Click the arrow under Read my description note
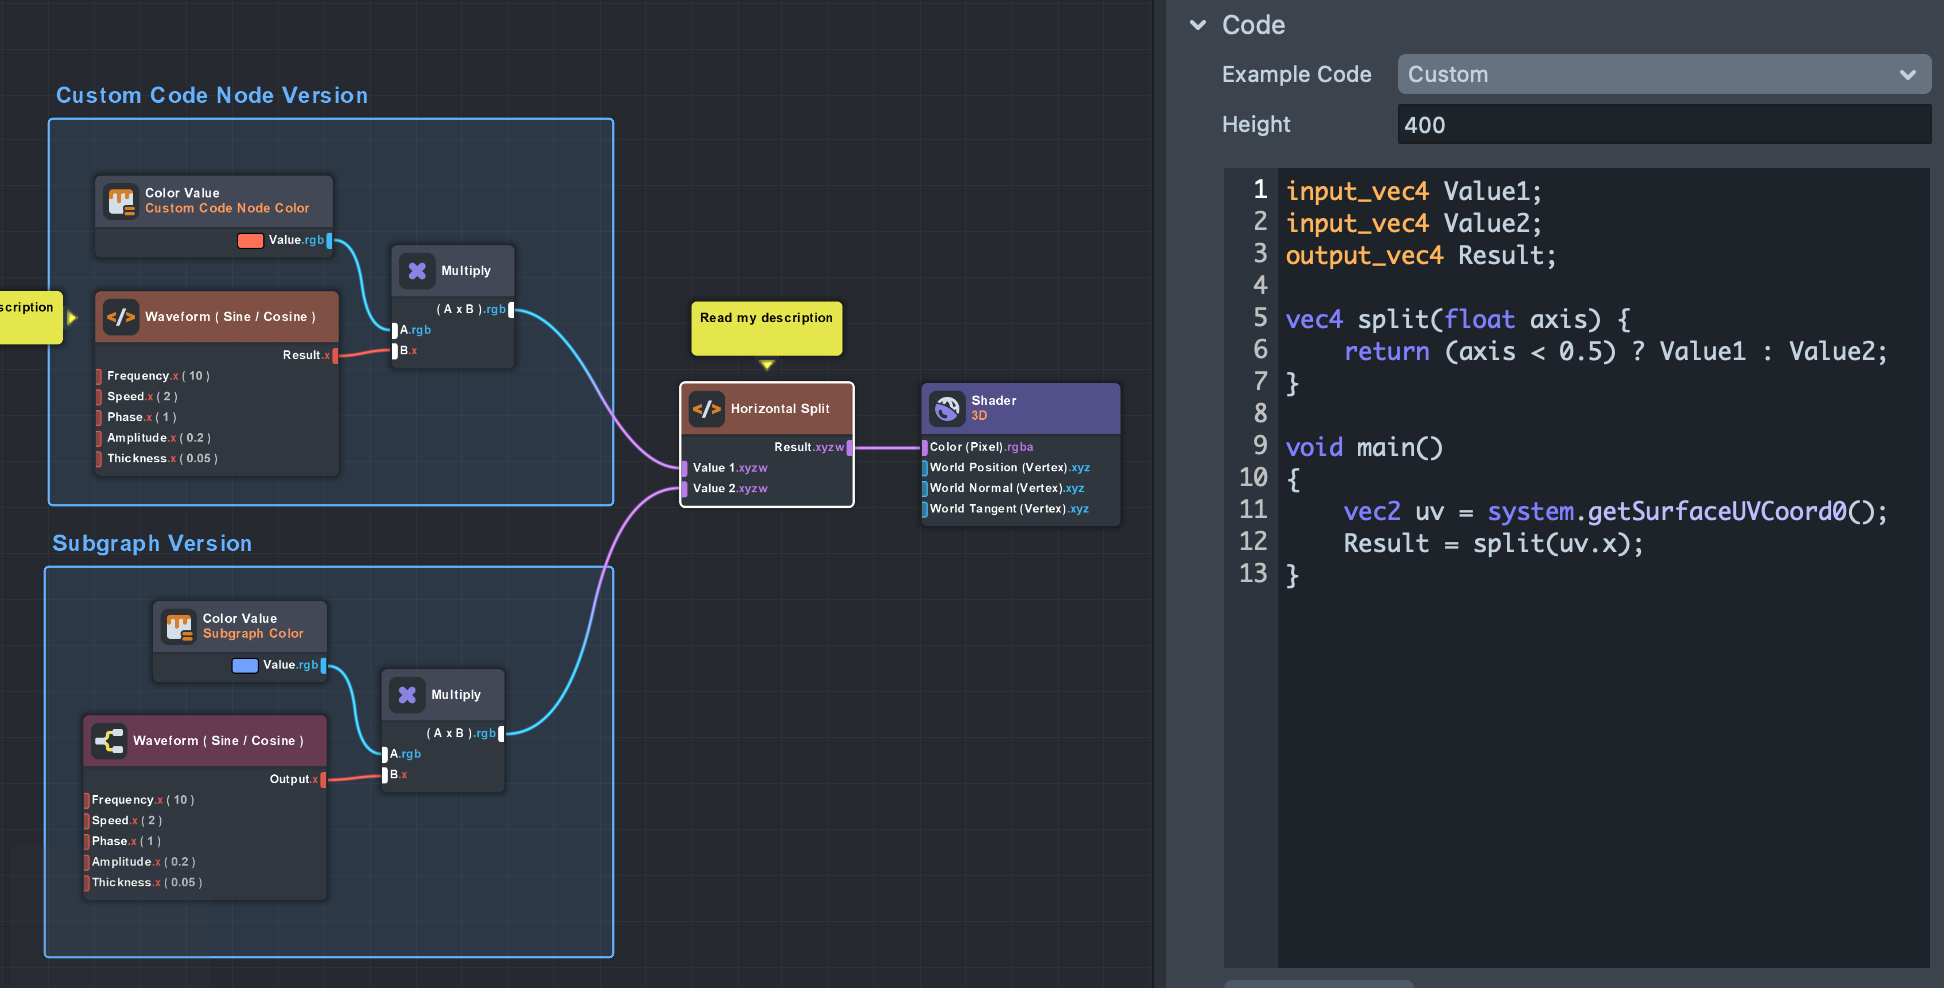This screenshot has width=1944, height=988. pyautogui.click(x=767, y=365)
